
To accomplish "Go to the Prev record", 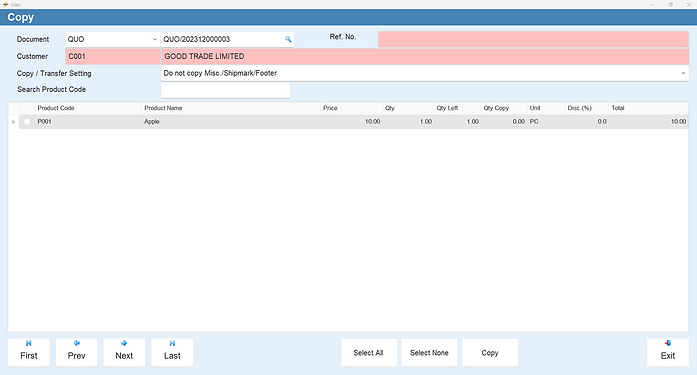I will coord(76,352).
